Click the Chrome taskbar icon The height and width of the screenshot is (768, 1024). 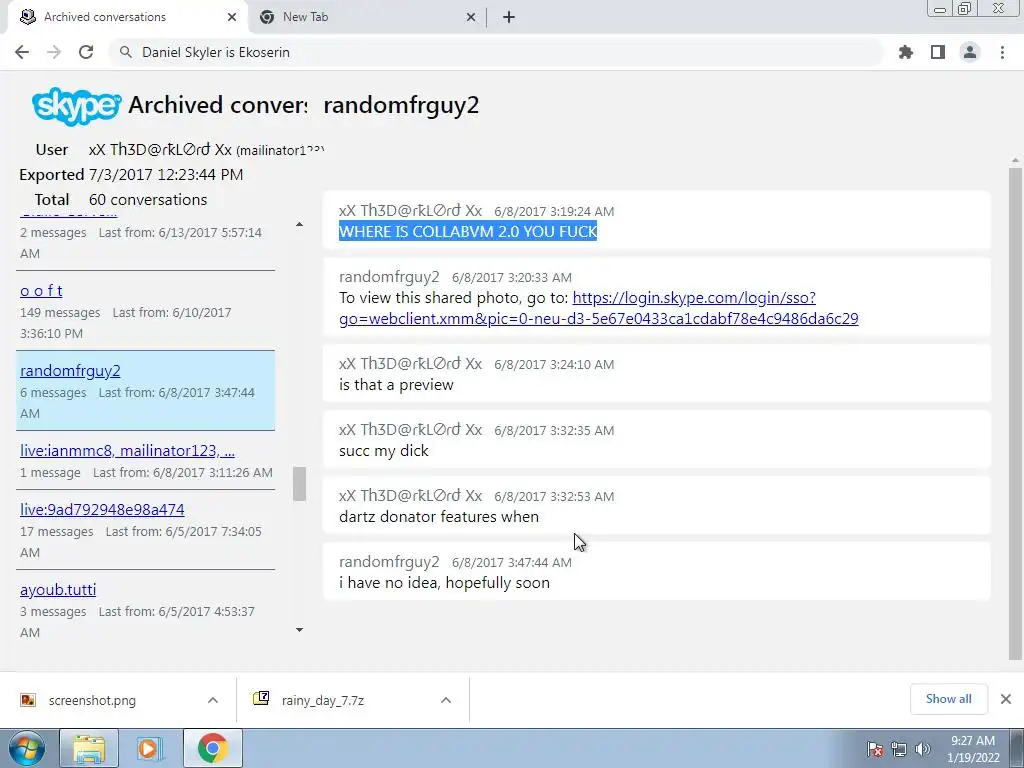tap(212, 748)
